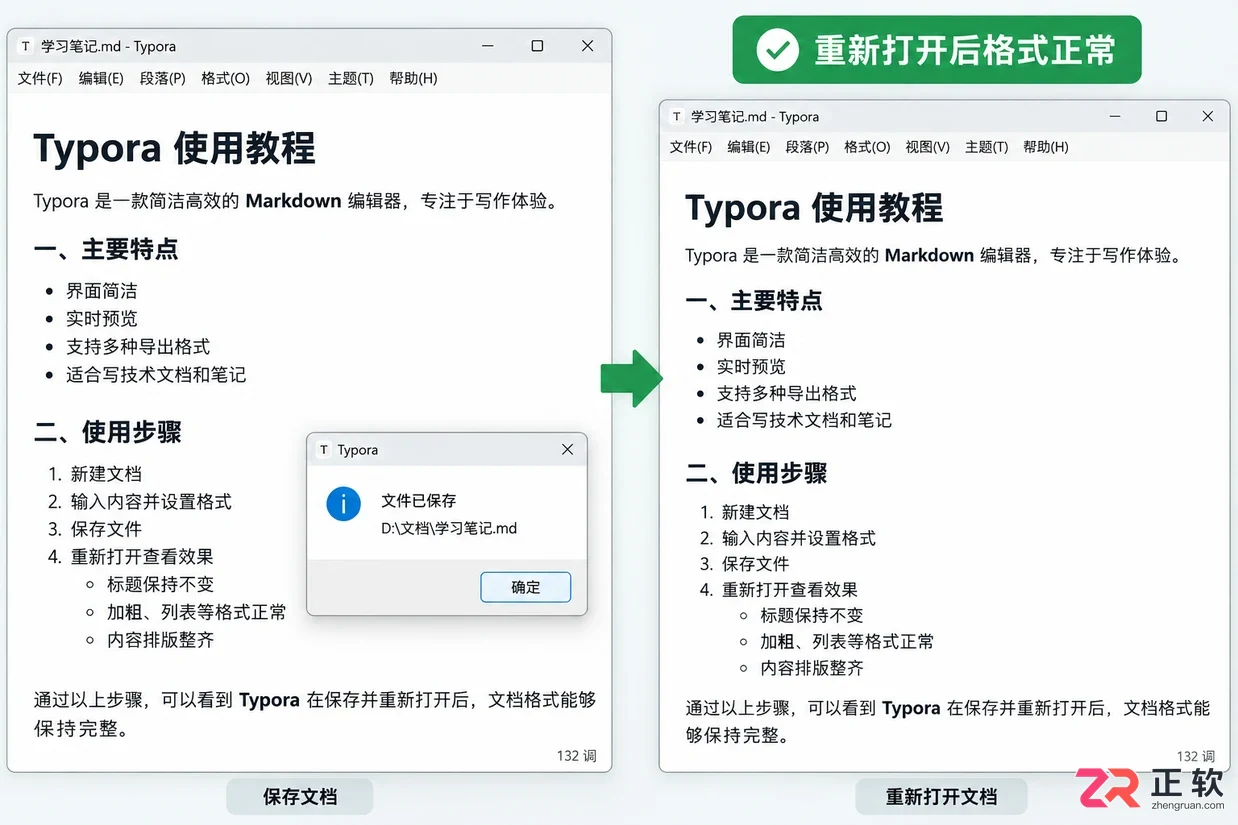Click step 保存文件 in left window
The height and width of the screenshot is (825, 1238).
point(106,529)
